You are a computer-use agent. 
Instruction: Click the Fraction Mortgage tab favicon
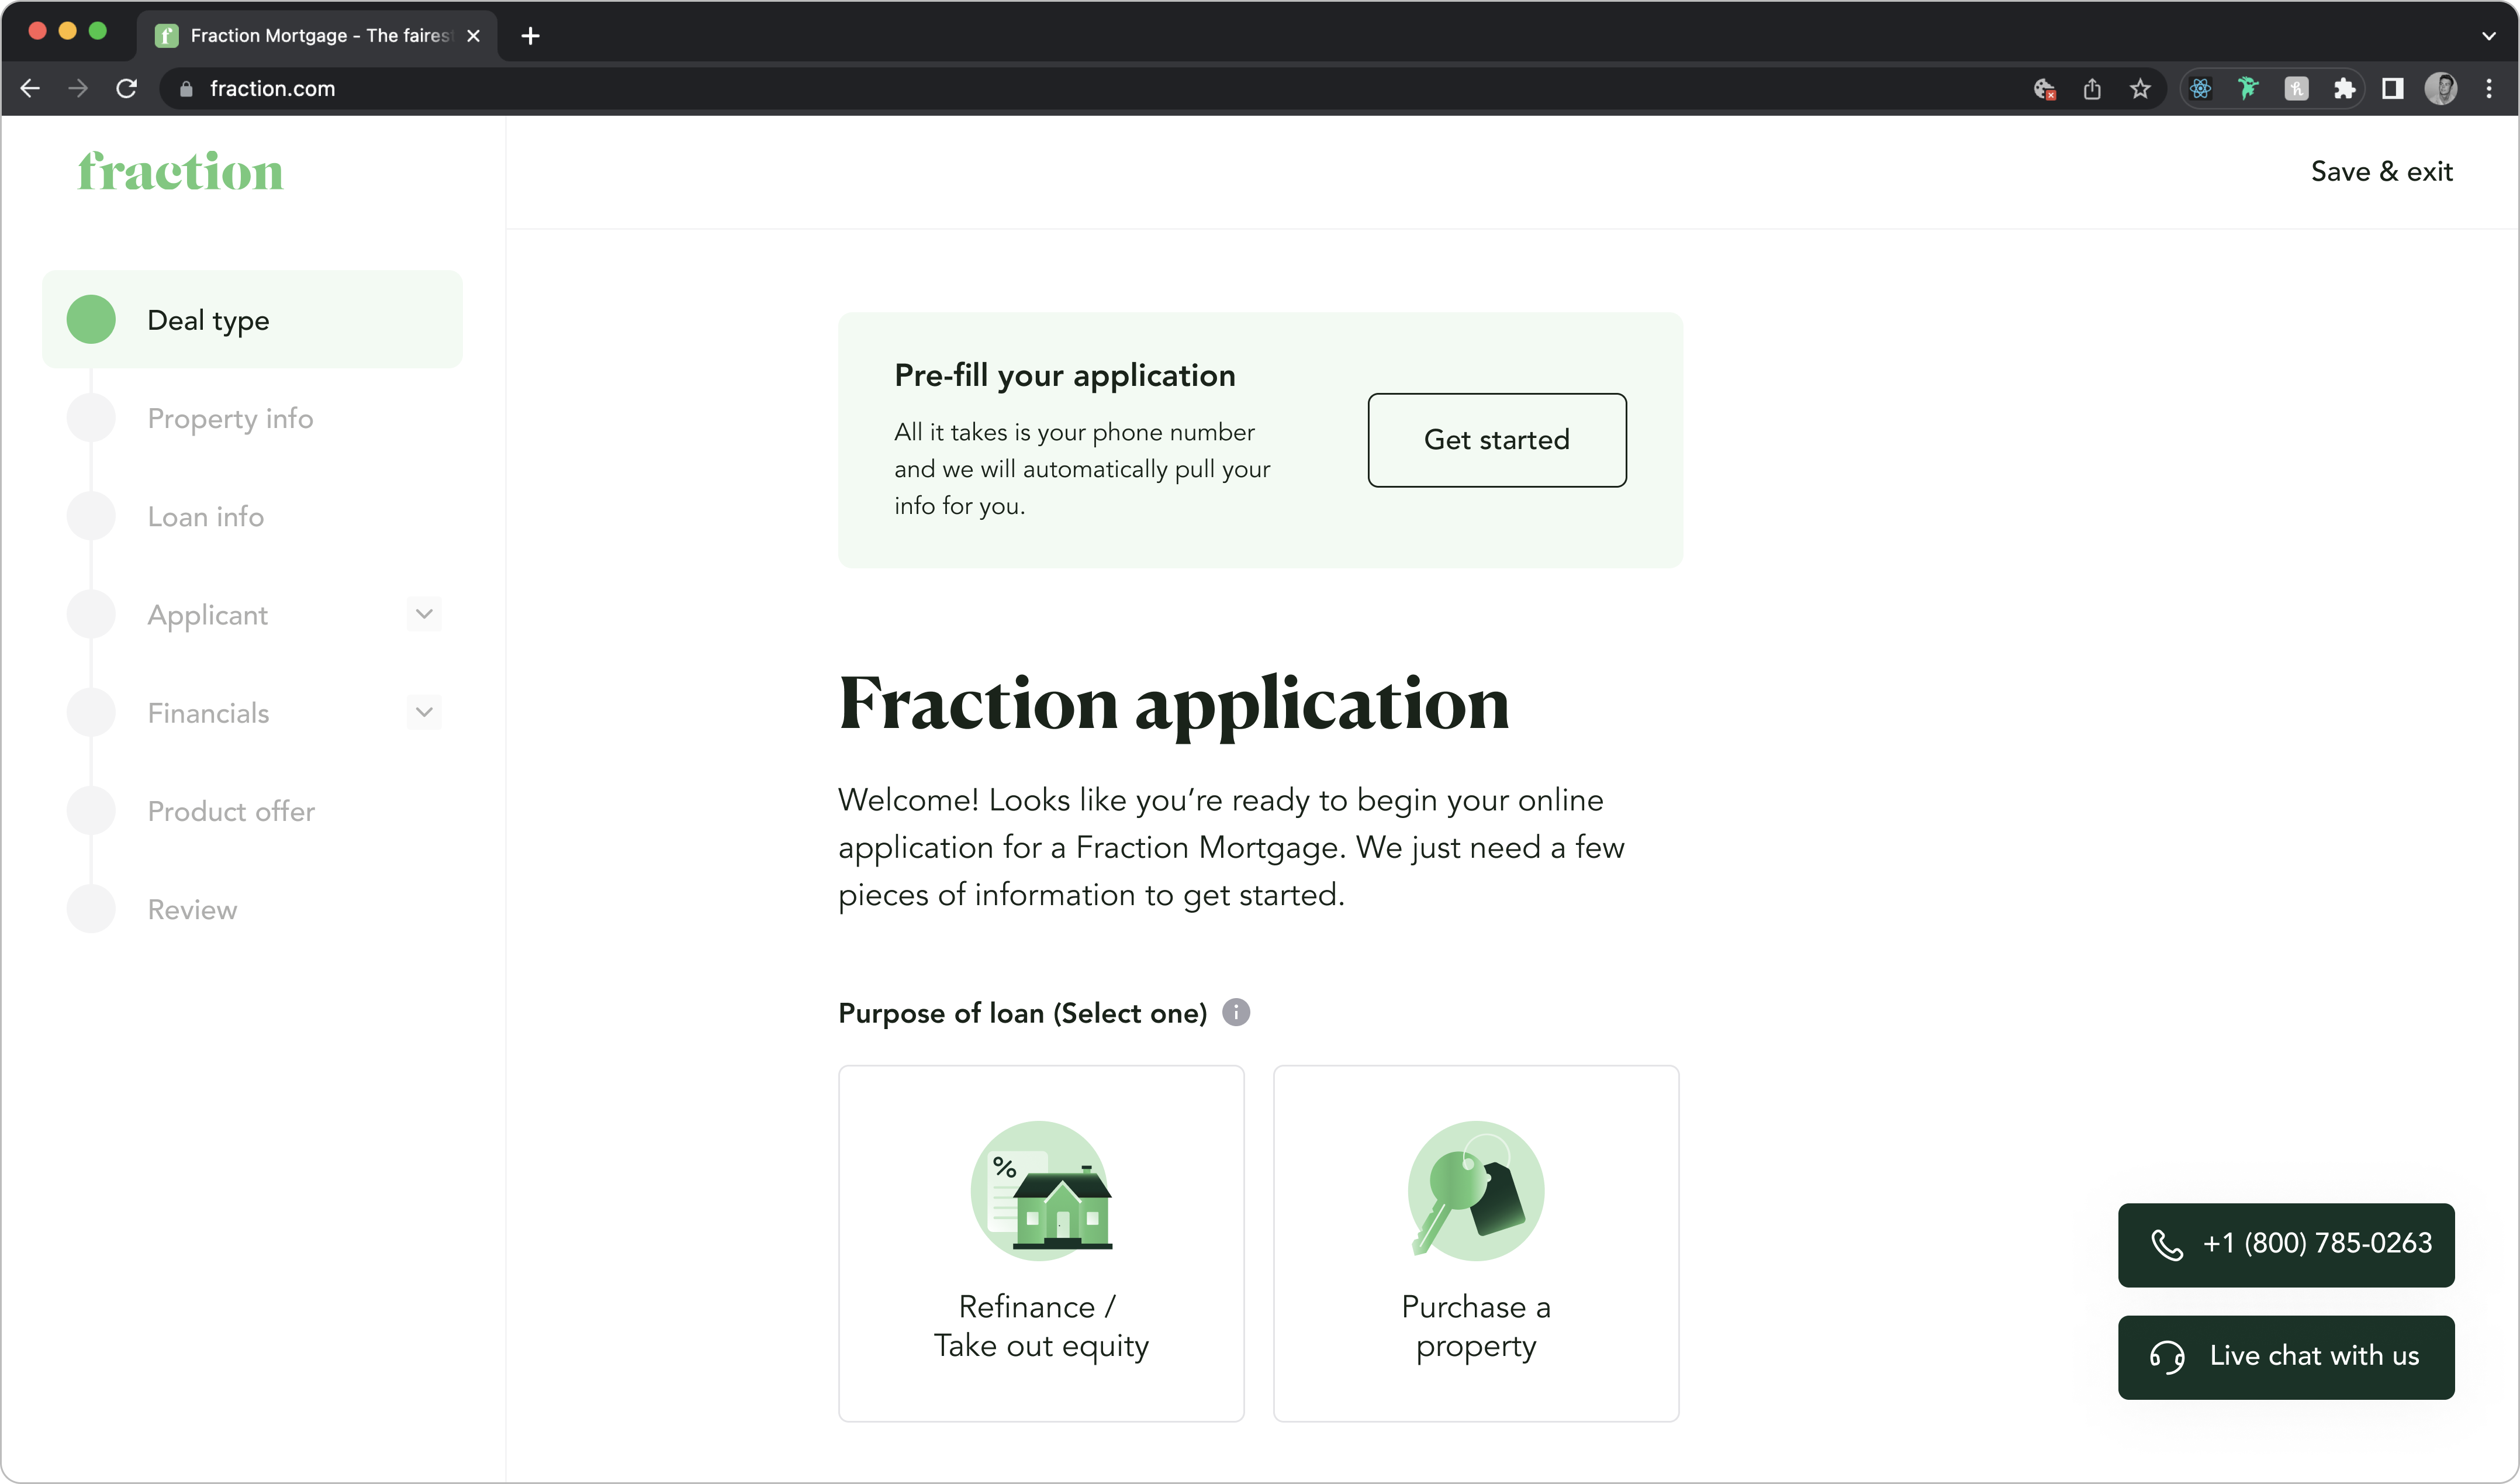click(167, 36)
